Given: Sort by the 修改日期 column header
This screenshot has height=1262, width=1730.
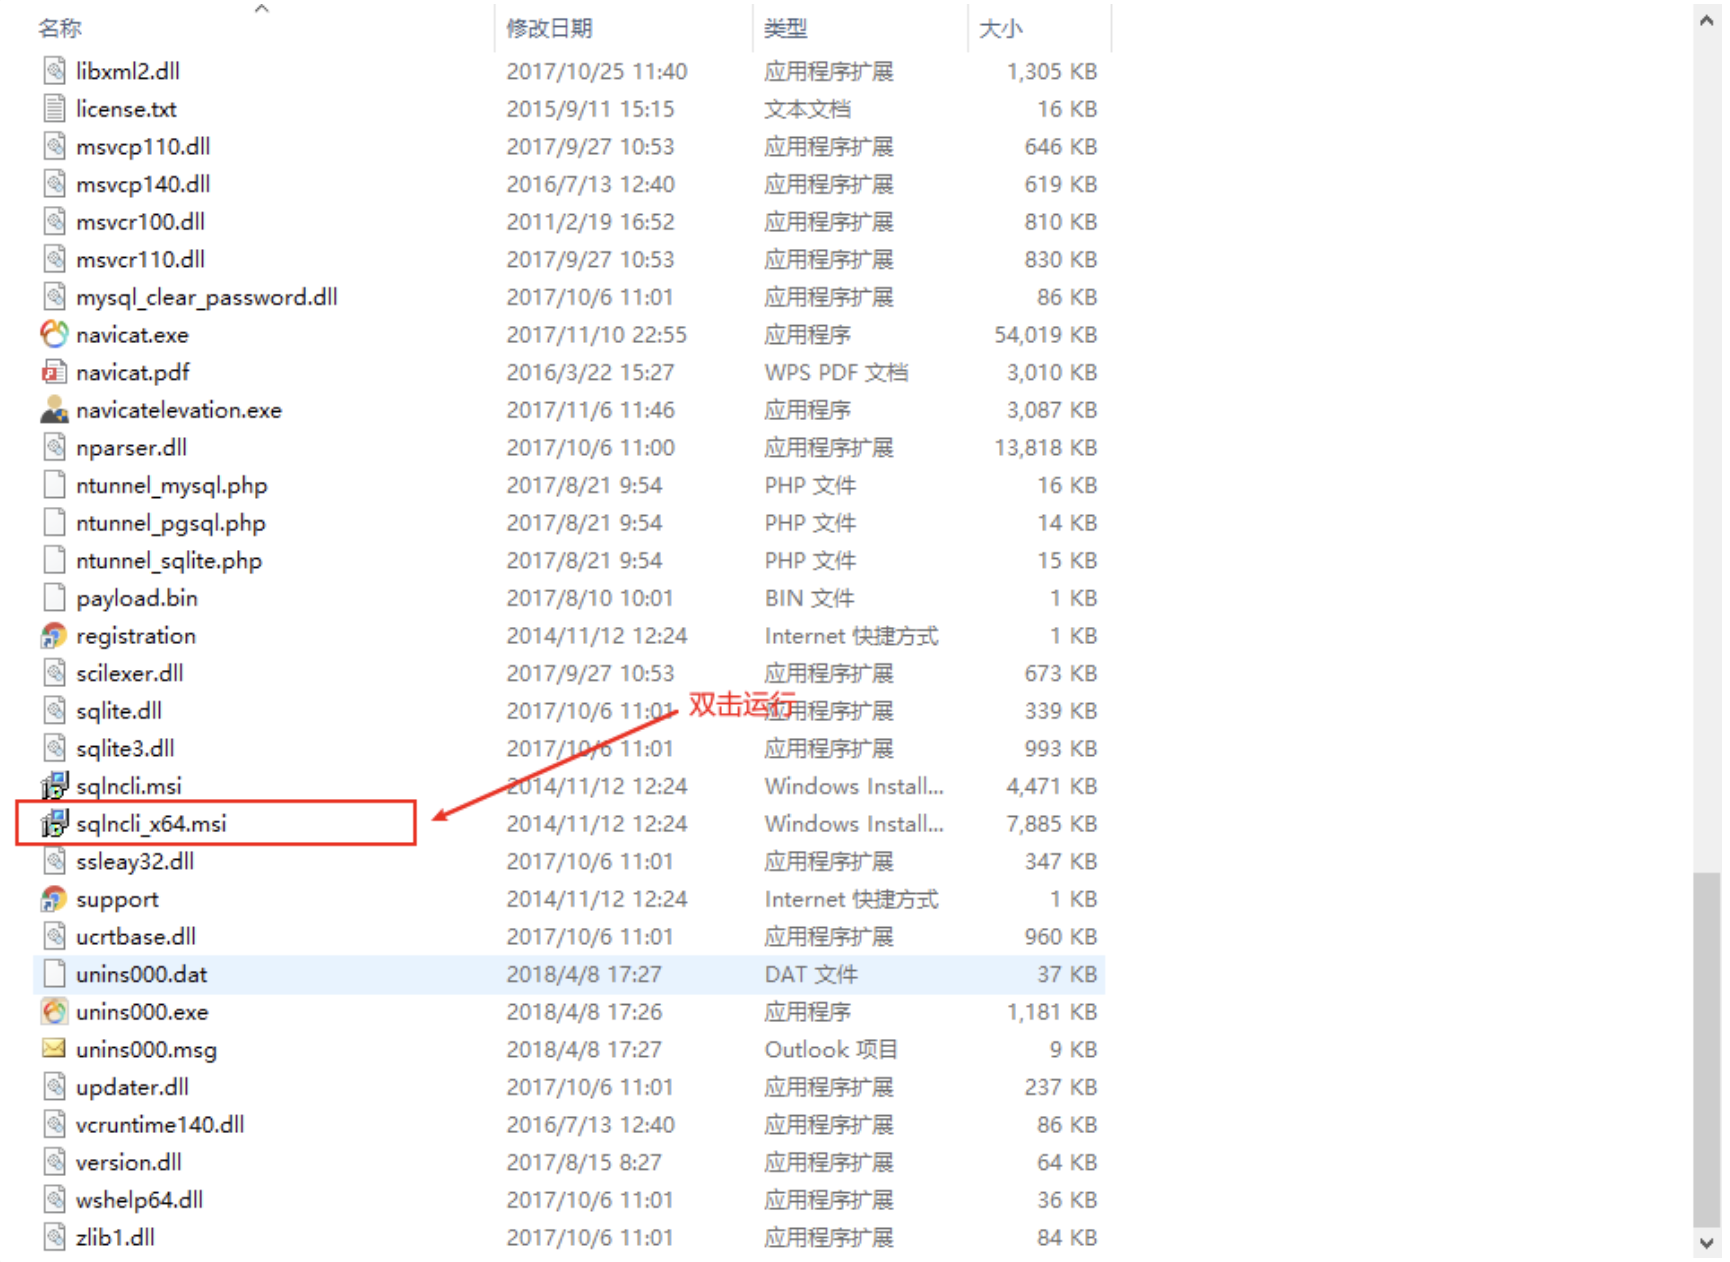Looking at the screenshot, I should (549, 28).
